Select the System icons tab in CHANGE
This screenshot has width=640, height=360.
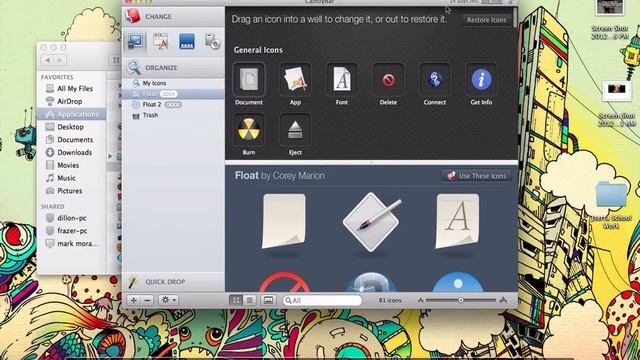[x=135, y=42]
